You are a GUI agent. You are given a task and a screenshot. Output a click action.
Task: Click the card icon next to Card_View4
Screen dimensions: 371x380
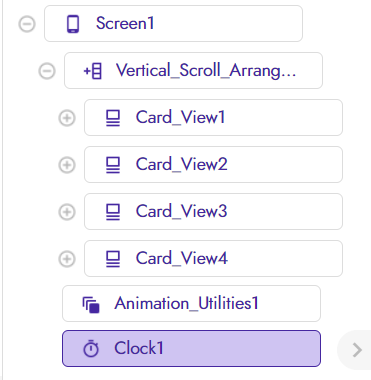coord(113,259)
